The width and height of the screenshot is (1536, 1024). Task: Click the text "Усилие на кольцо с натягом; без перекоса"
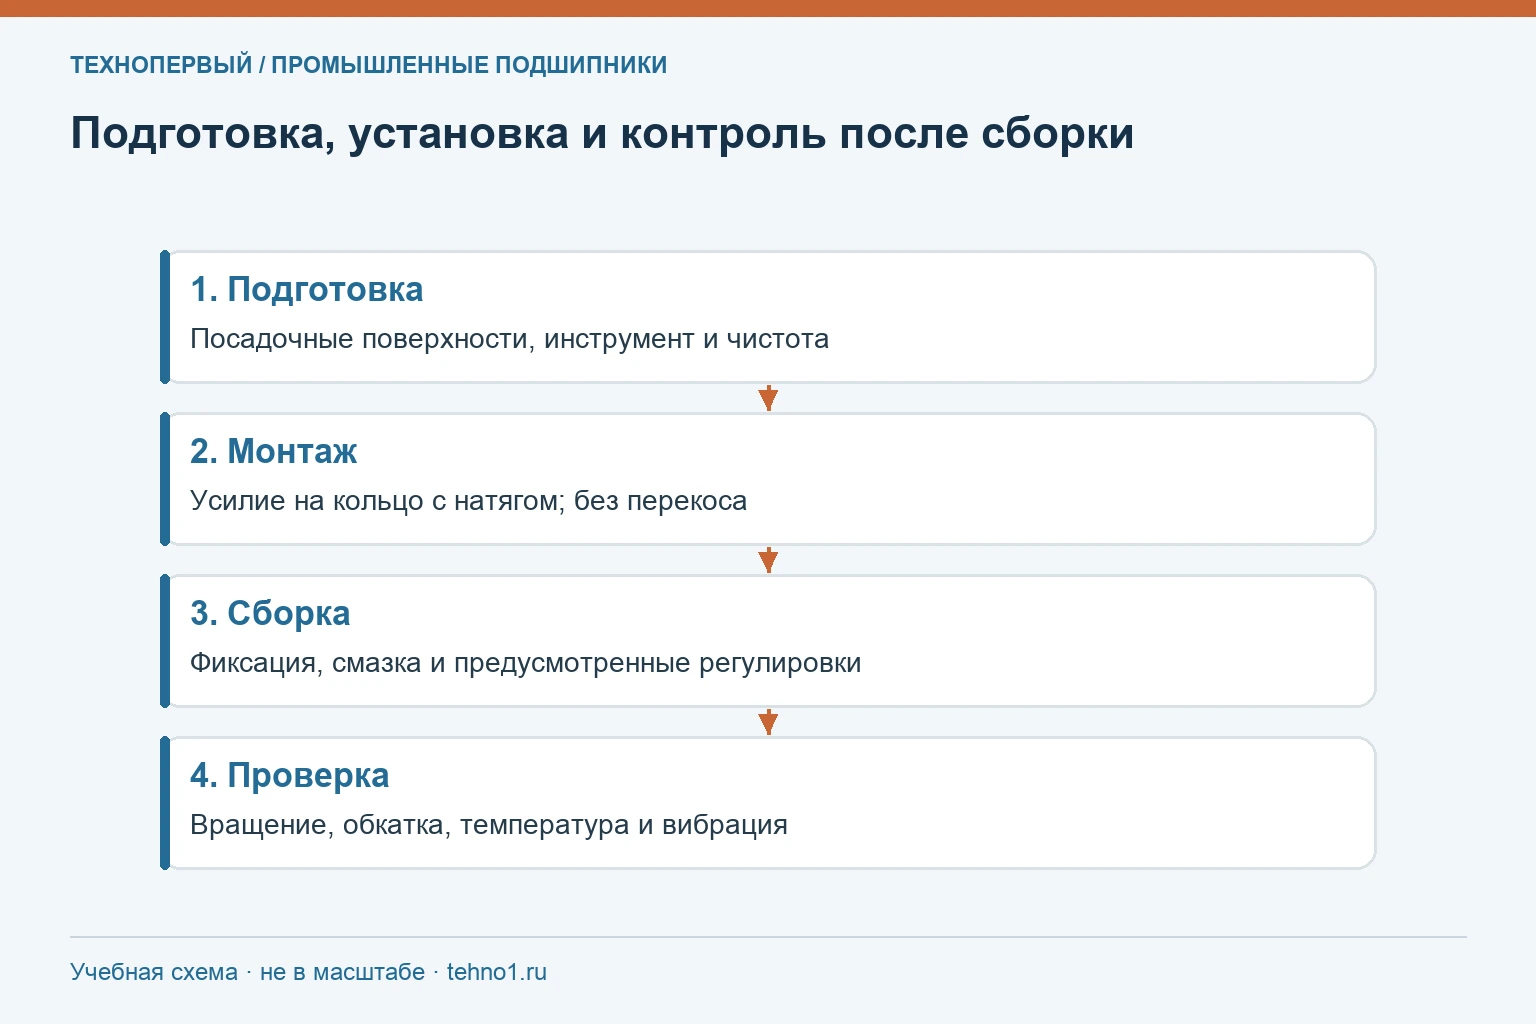pyautogui.click(x=469, y=501)
